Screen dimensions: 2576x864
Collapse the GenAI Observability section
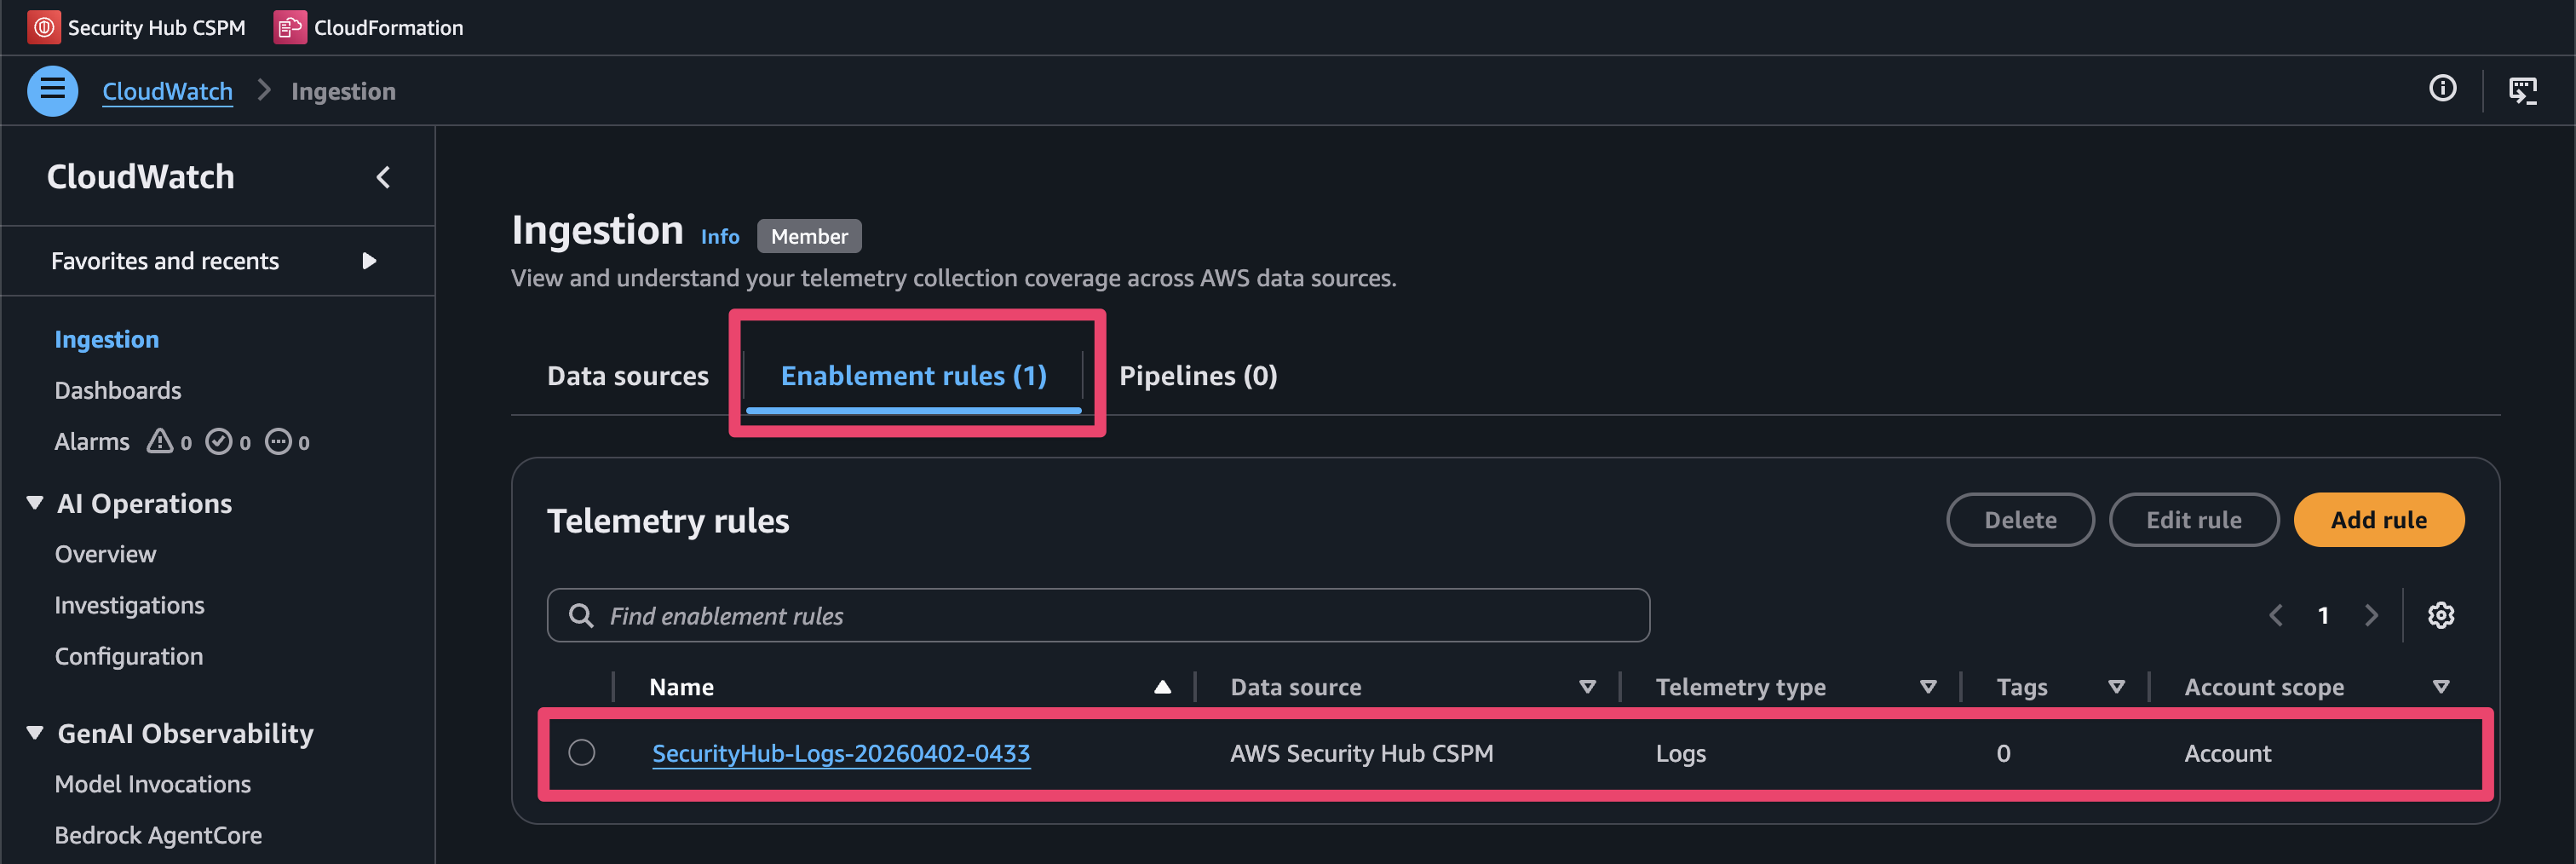point(35,733)
